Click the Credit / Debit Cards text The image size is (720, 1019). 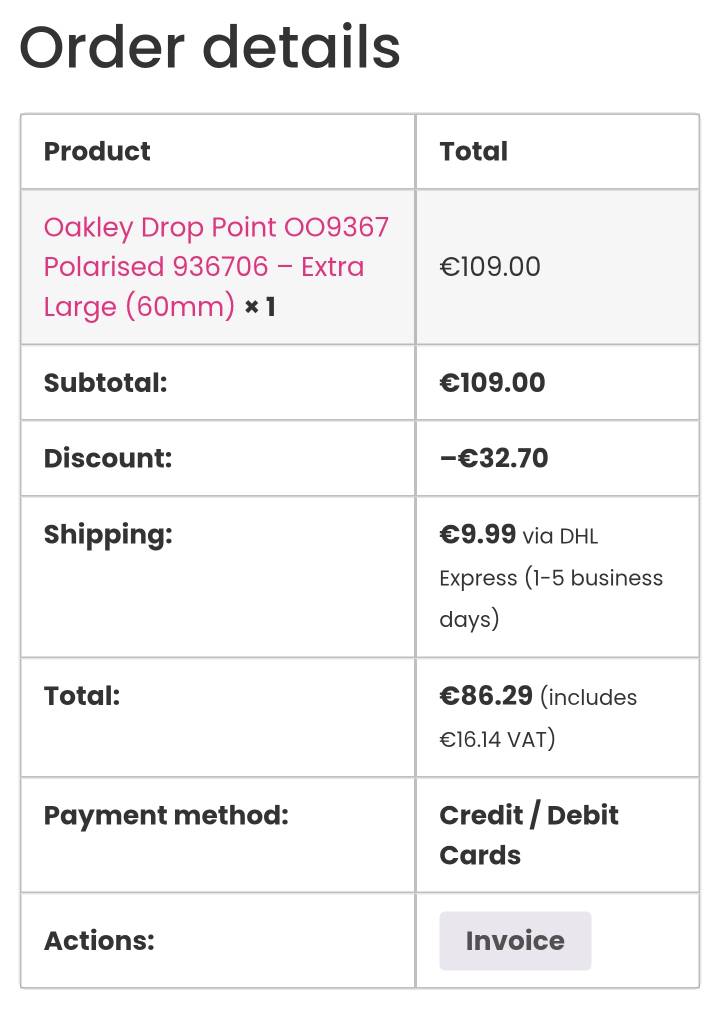(528, 835)
